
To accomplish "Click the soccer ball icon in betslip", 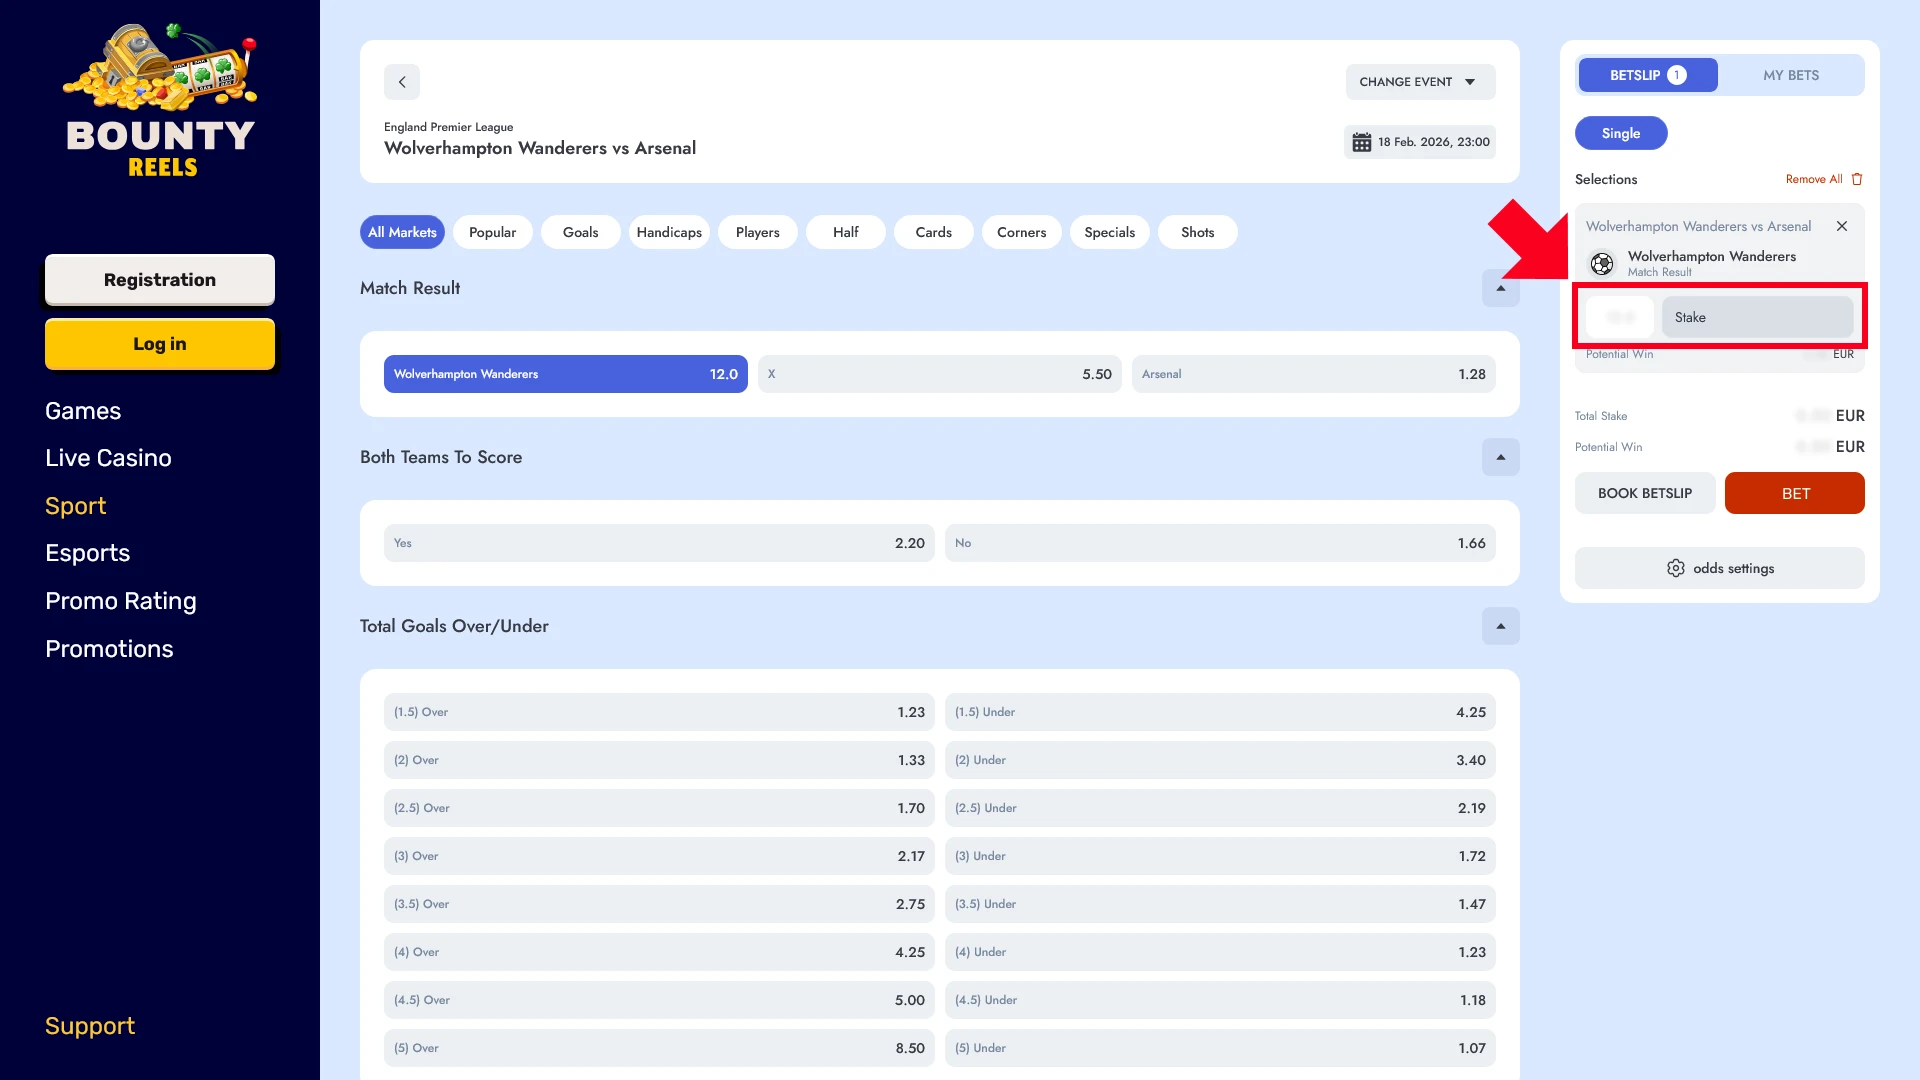I will (x=1602, y=263).
